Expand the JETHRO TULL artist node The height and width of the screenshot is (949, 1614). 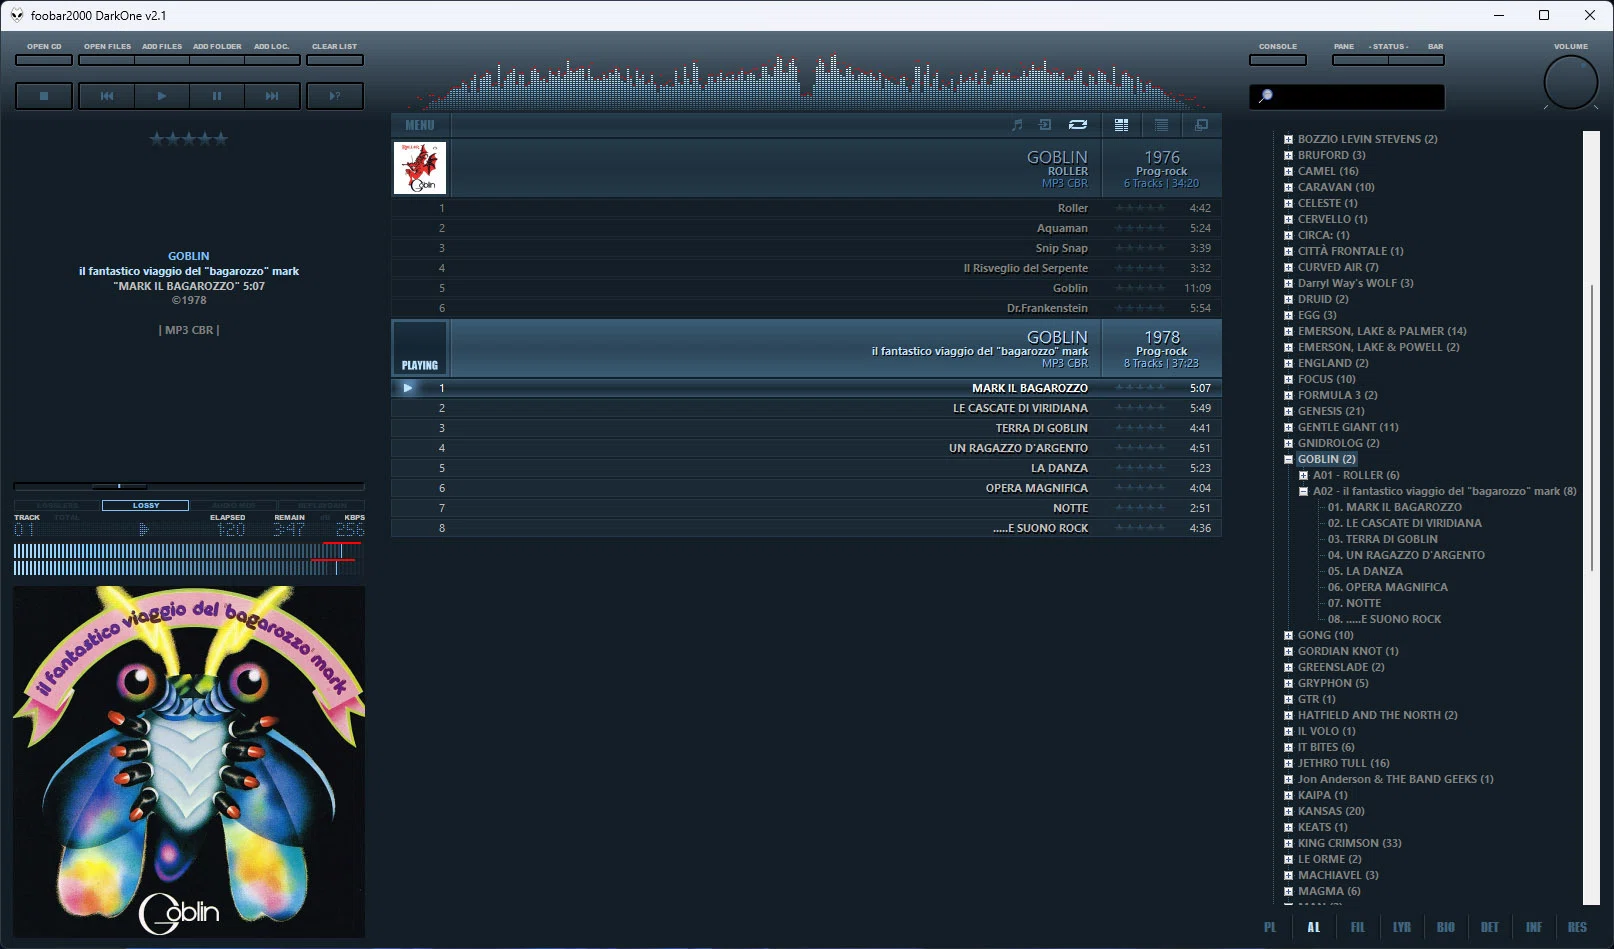[1289, 764]
